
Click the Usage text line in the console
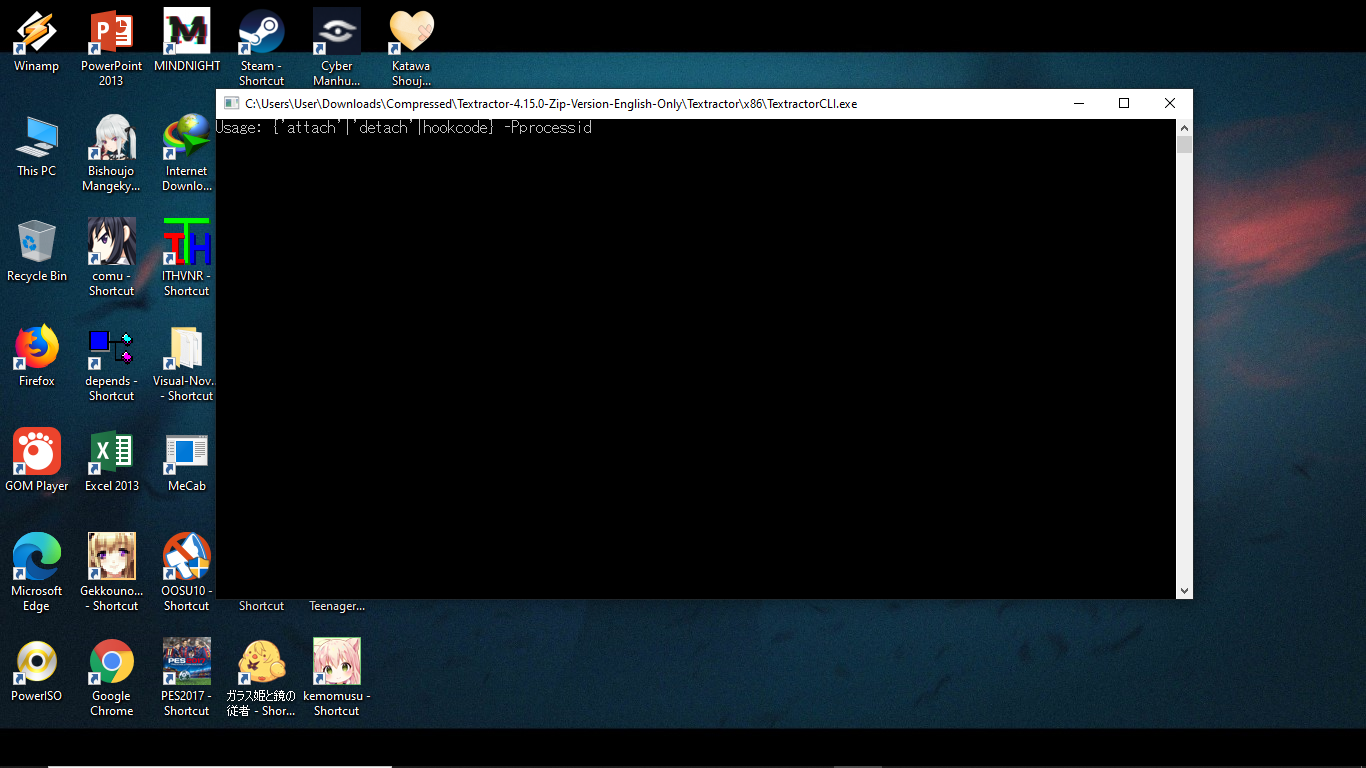tap(404, 128)
